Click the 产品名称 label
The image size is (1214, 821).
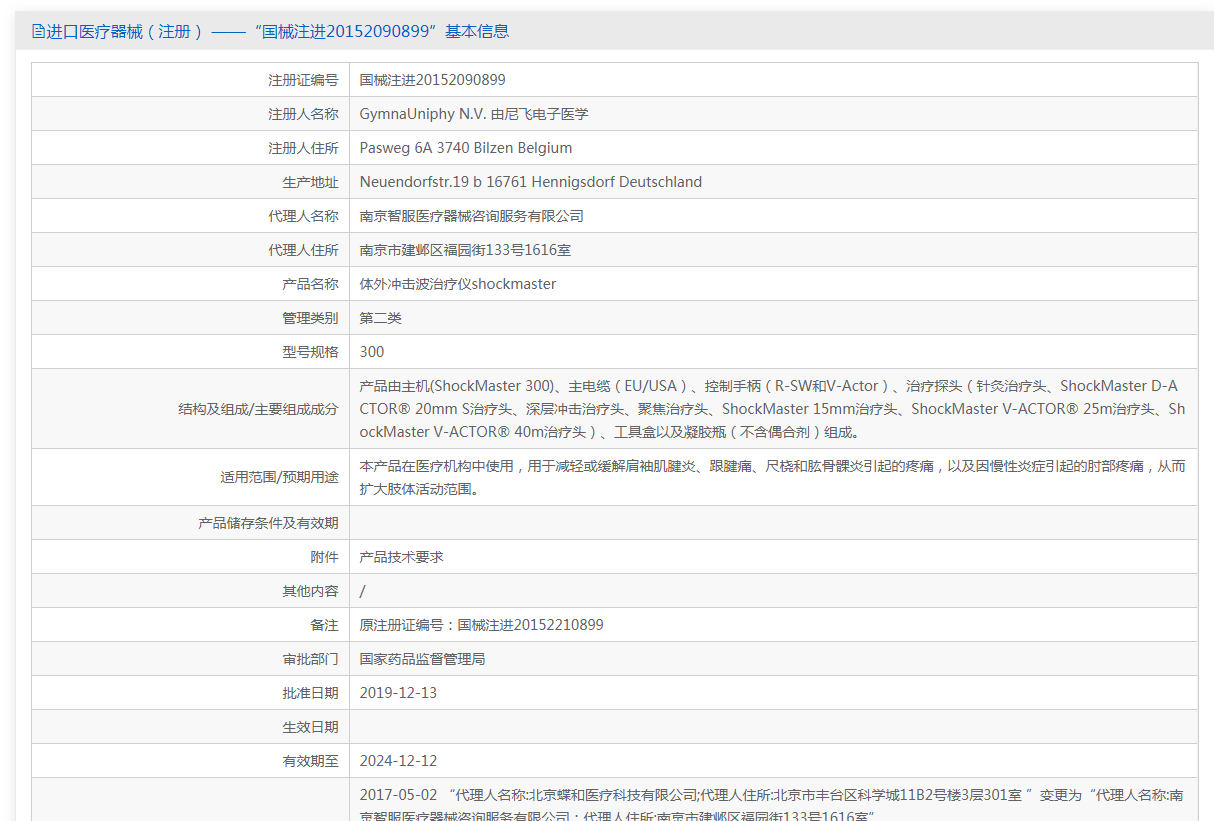(310, 284)
